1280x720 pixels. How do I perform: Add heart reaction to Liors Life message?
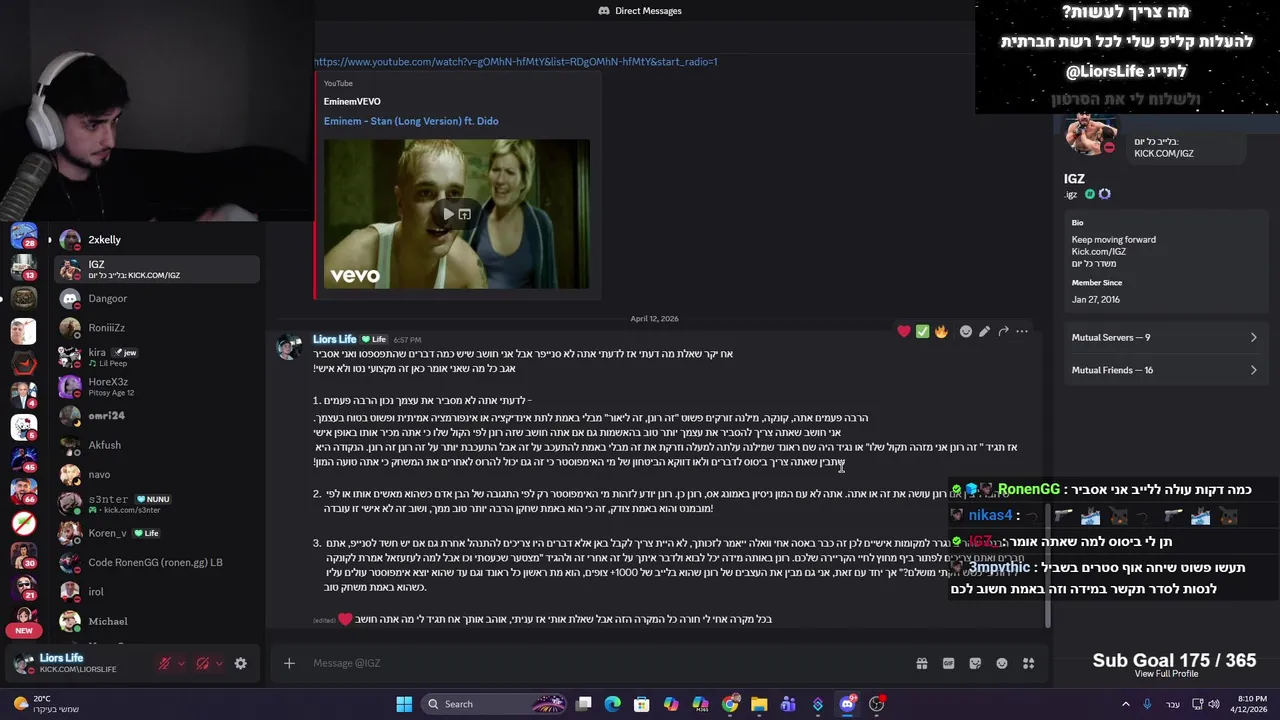pyautogui.click(x=904, y=331)
